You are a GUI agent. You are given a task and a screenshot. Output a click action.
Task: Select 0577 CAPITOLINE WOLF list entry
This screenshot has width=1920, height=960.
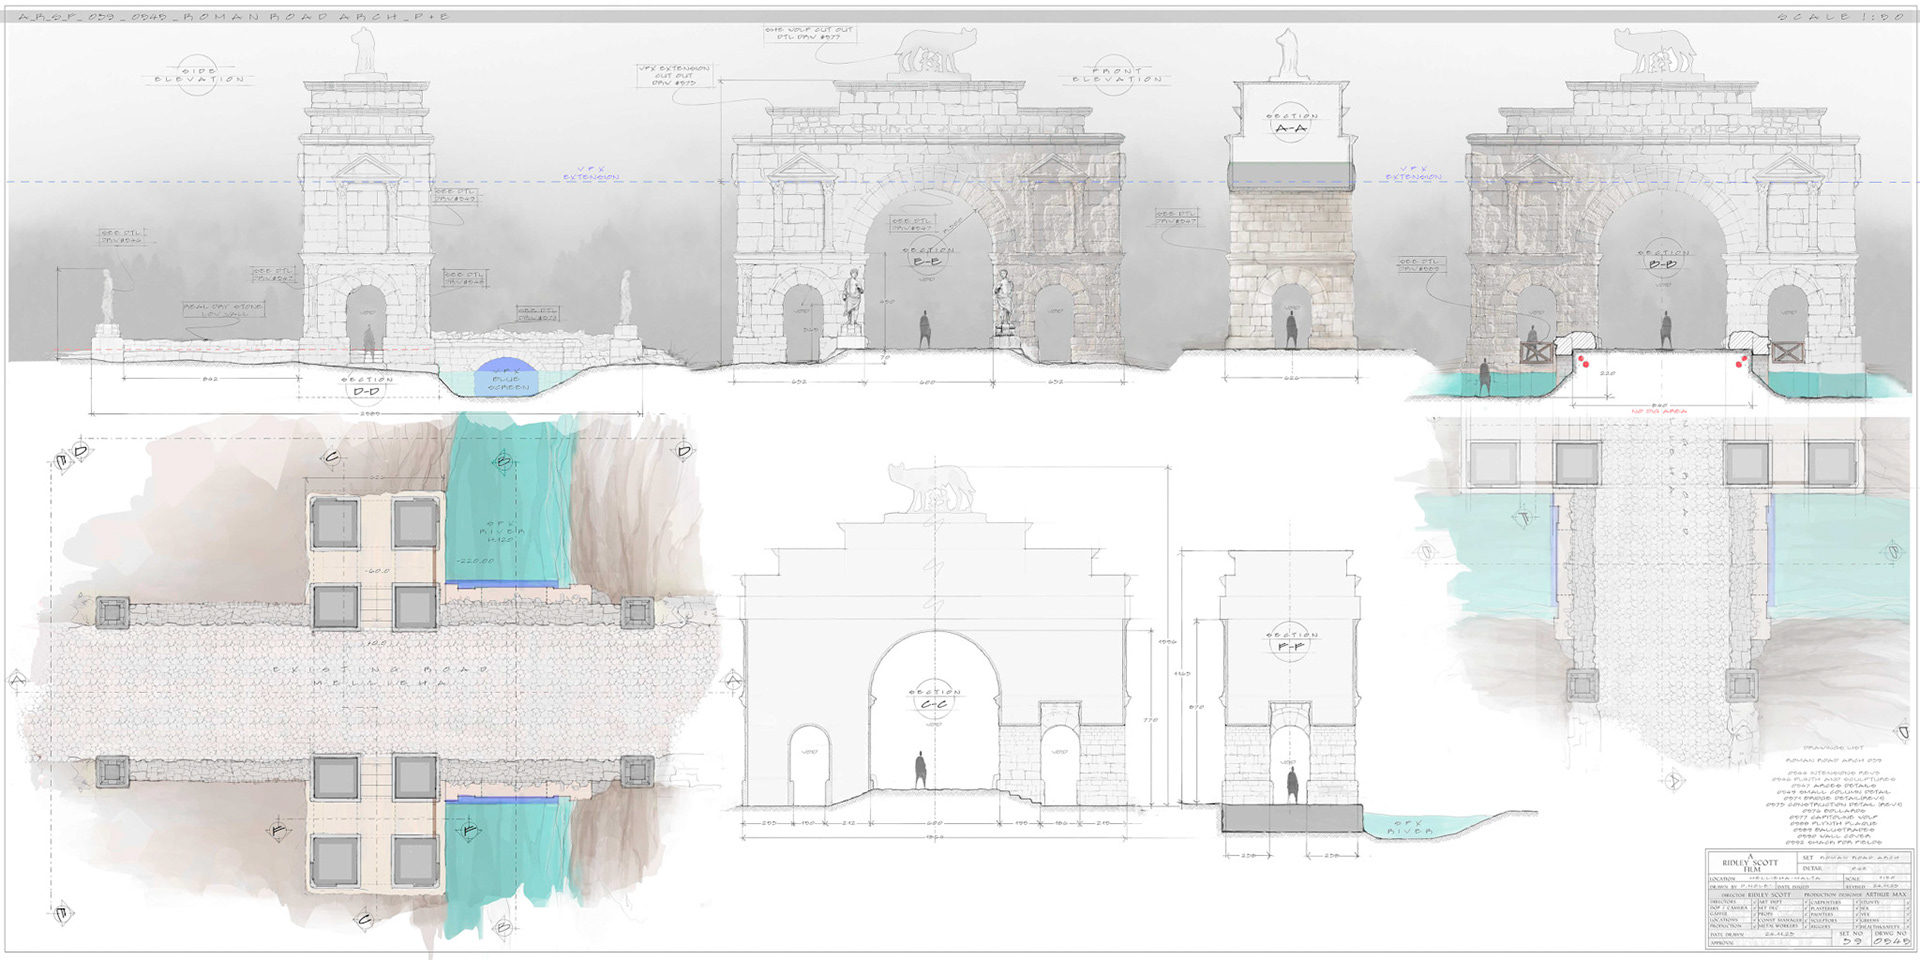pyautogui.click(x=1834, y=817)
